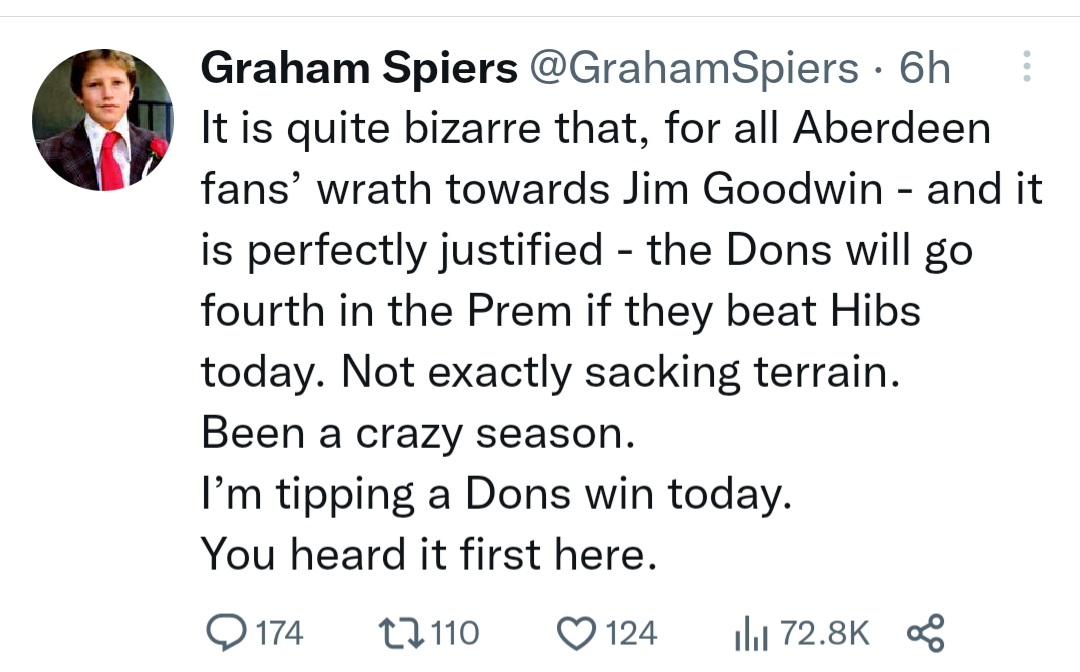
Task: Open the tweet via the 6h timestamp
Action: tap(924, 69)
